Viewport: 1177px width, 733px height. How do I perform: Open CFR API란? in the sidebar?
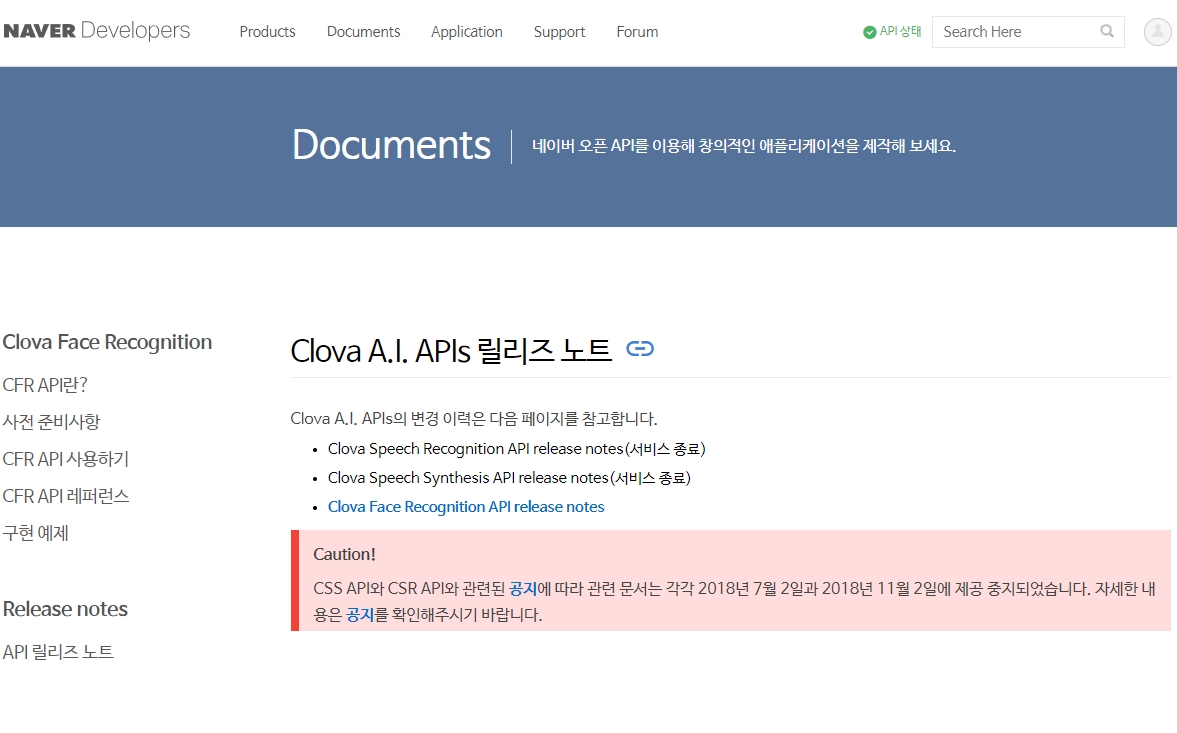pos(45,385)
